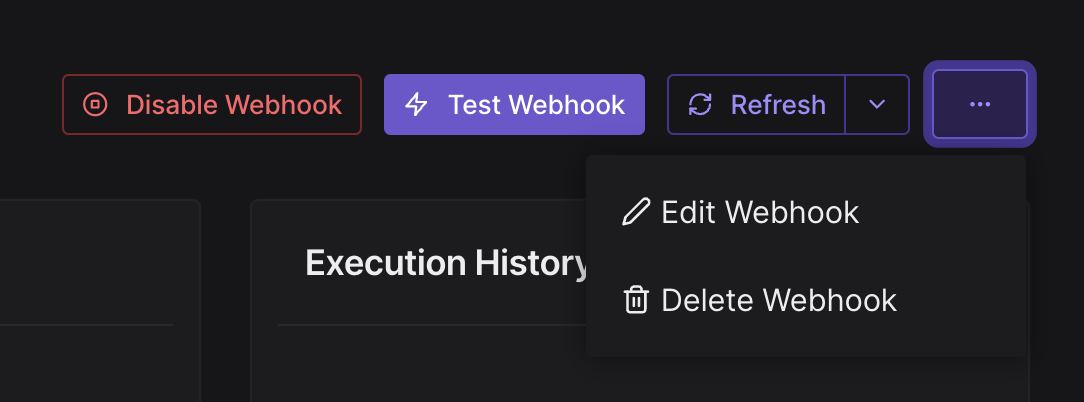
Task: Choose Edit Webhook from the menu
Action: pos(806,212)
